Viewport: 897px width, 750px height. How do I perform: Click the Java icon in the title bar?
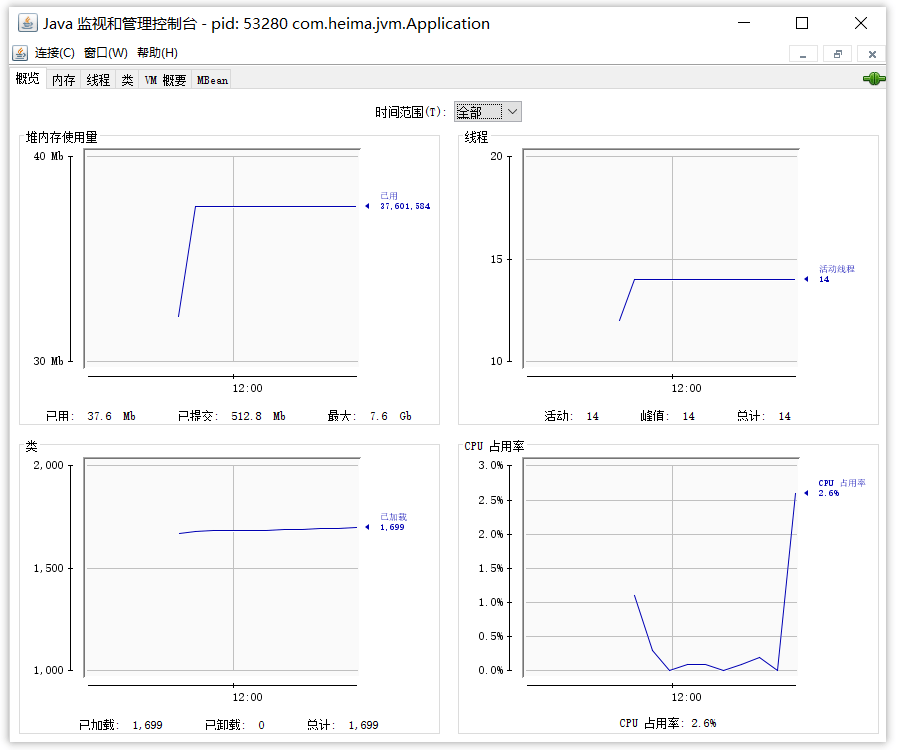pyautogui.click(x=27, y=23)
